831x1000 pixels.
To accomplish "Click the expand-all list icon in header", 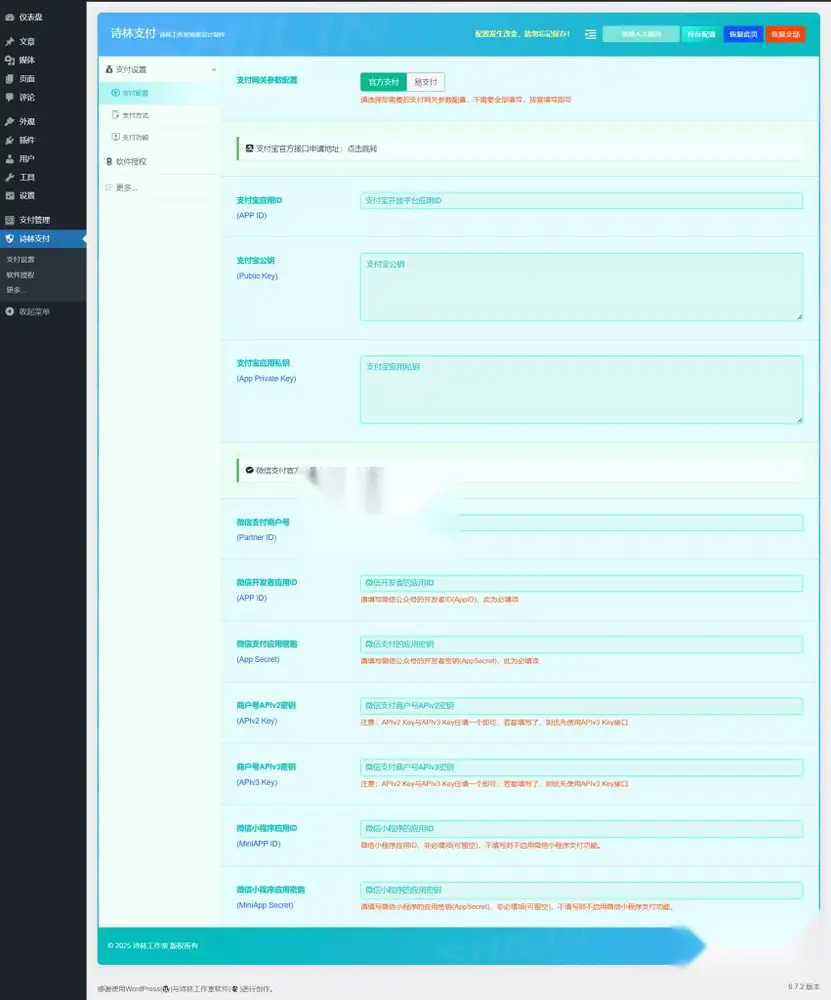I will point(591,34).
